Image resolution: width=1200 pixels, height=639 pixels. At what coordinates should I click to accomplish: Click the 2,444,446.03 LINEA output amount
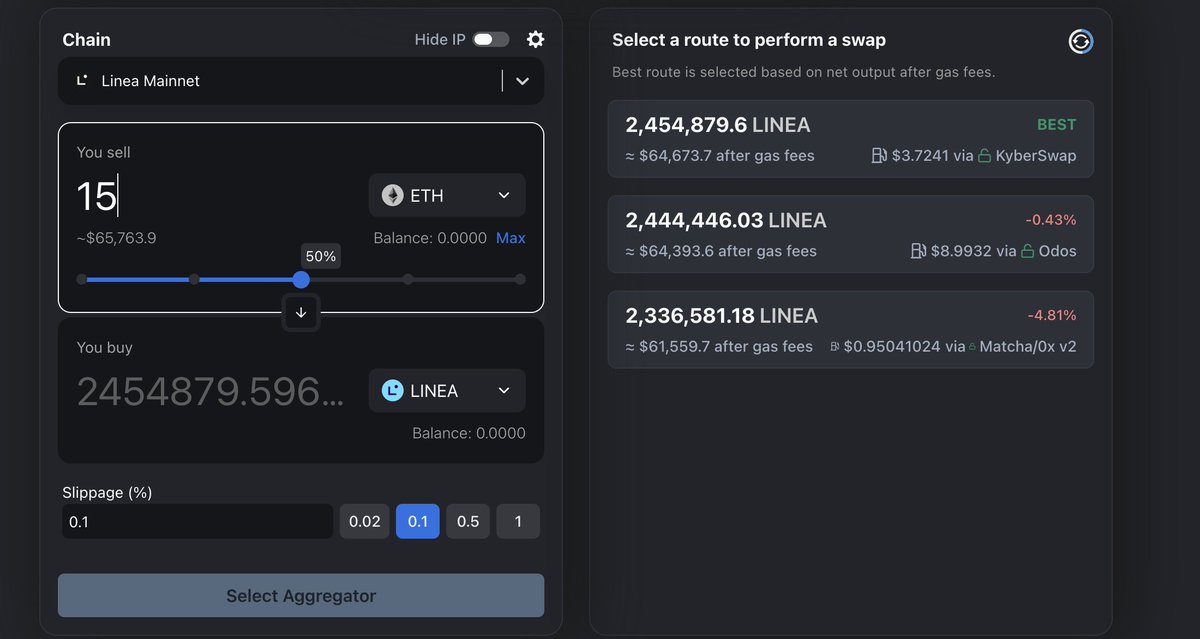point(726,220)
